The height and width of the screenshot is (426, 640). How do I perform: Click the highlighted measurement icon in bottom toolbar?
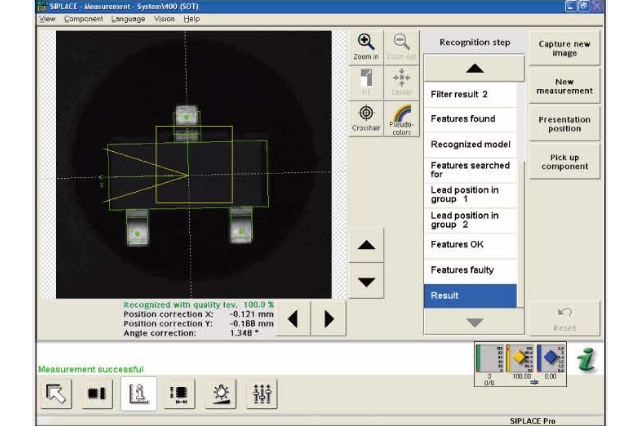pyautogui.click(x=136, y=394)
